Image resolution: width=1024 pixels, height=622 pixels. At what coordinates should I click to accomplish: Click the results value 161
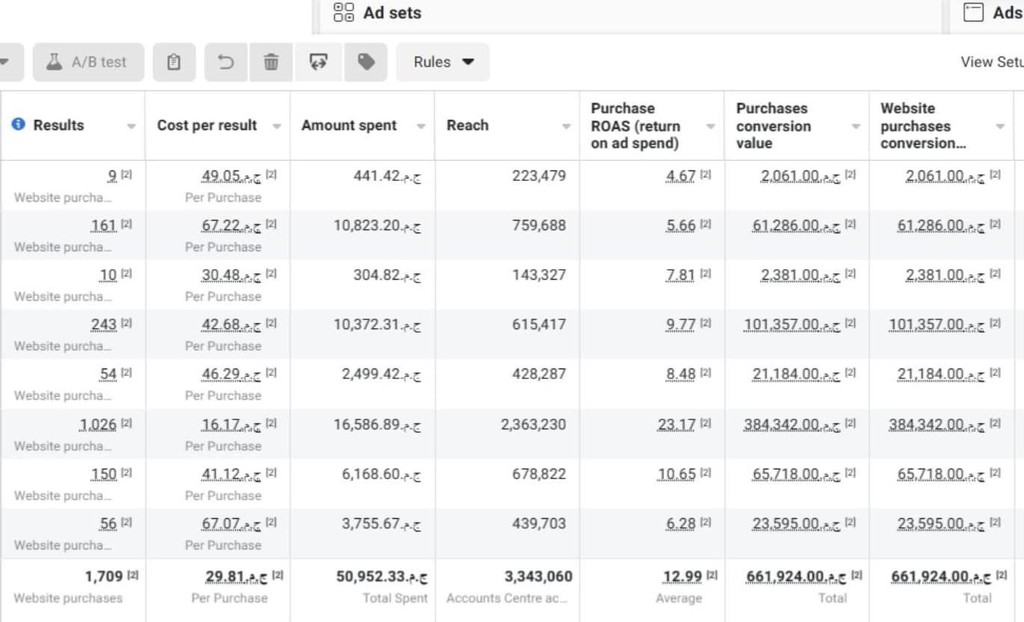[x=103, y=225]
